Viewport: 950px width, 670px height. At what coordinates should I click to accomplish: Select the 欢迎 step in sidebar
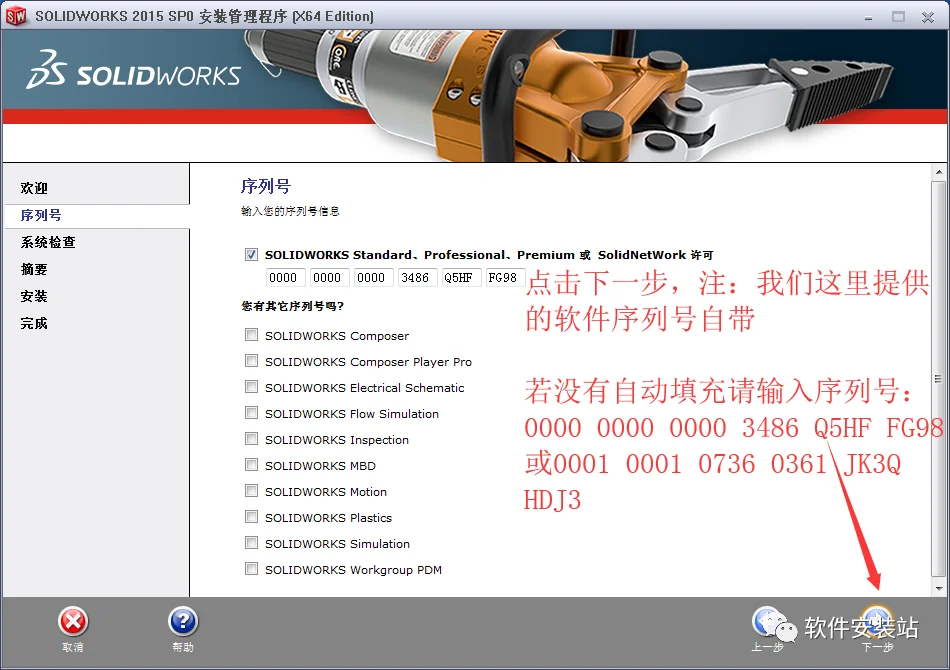34,188
